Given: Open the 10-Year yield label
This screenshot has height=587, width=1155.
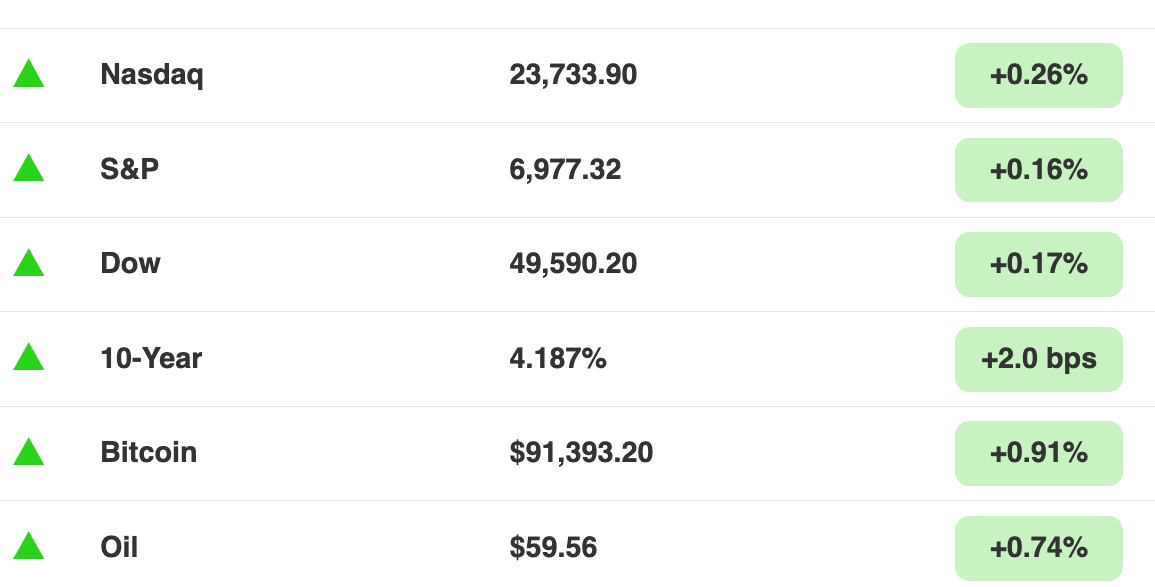Looking at the screenshot, I should tap(151, 358).
